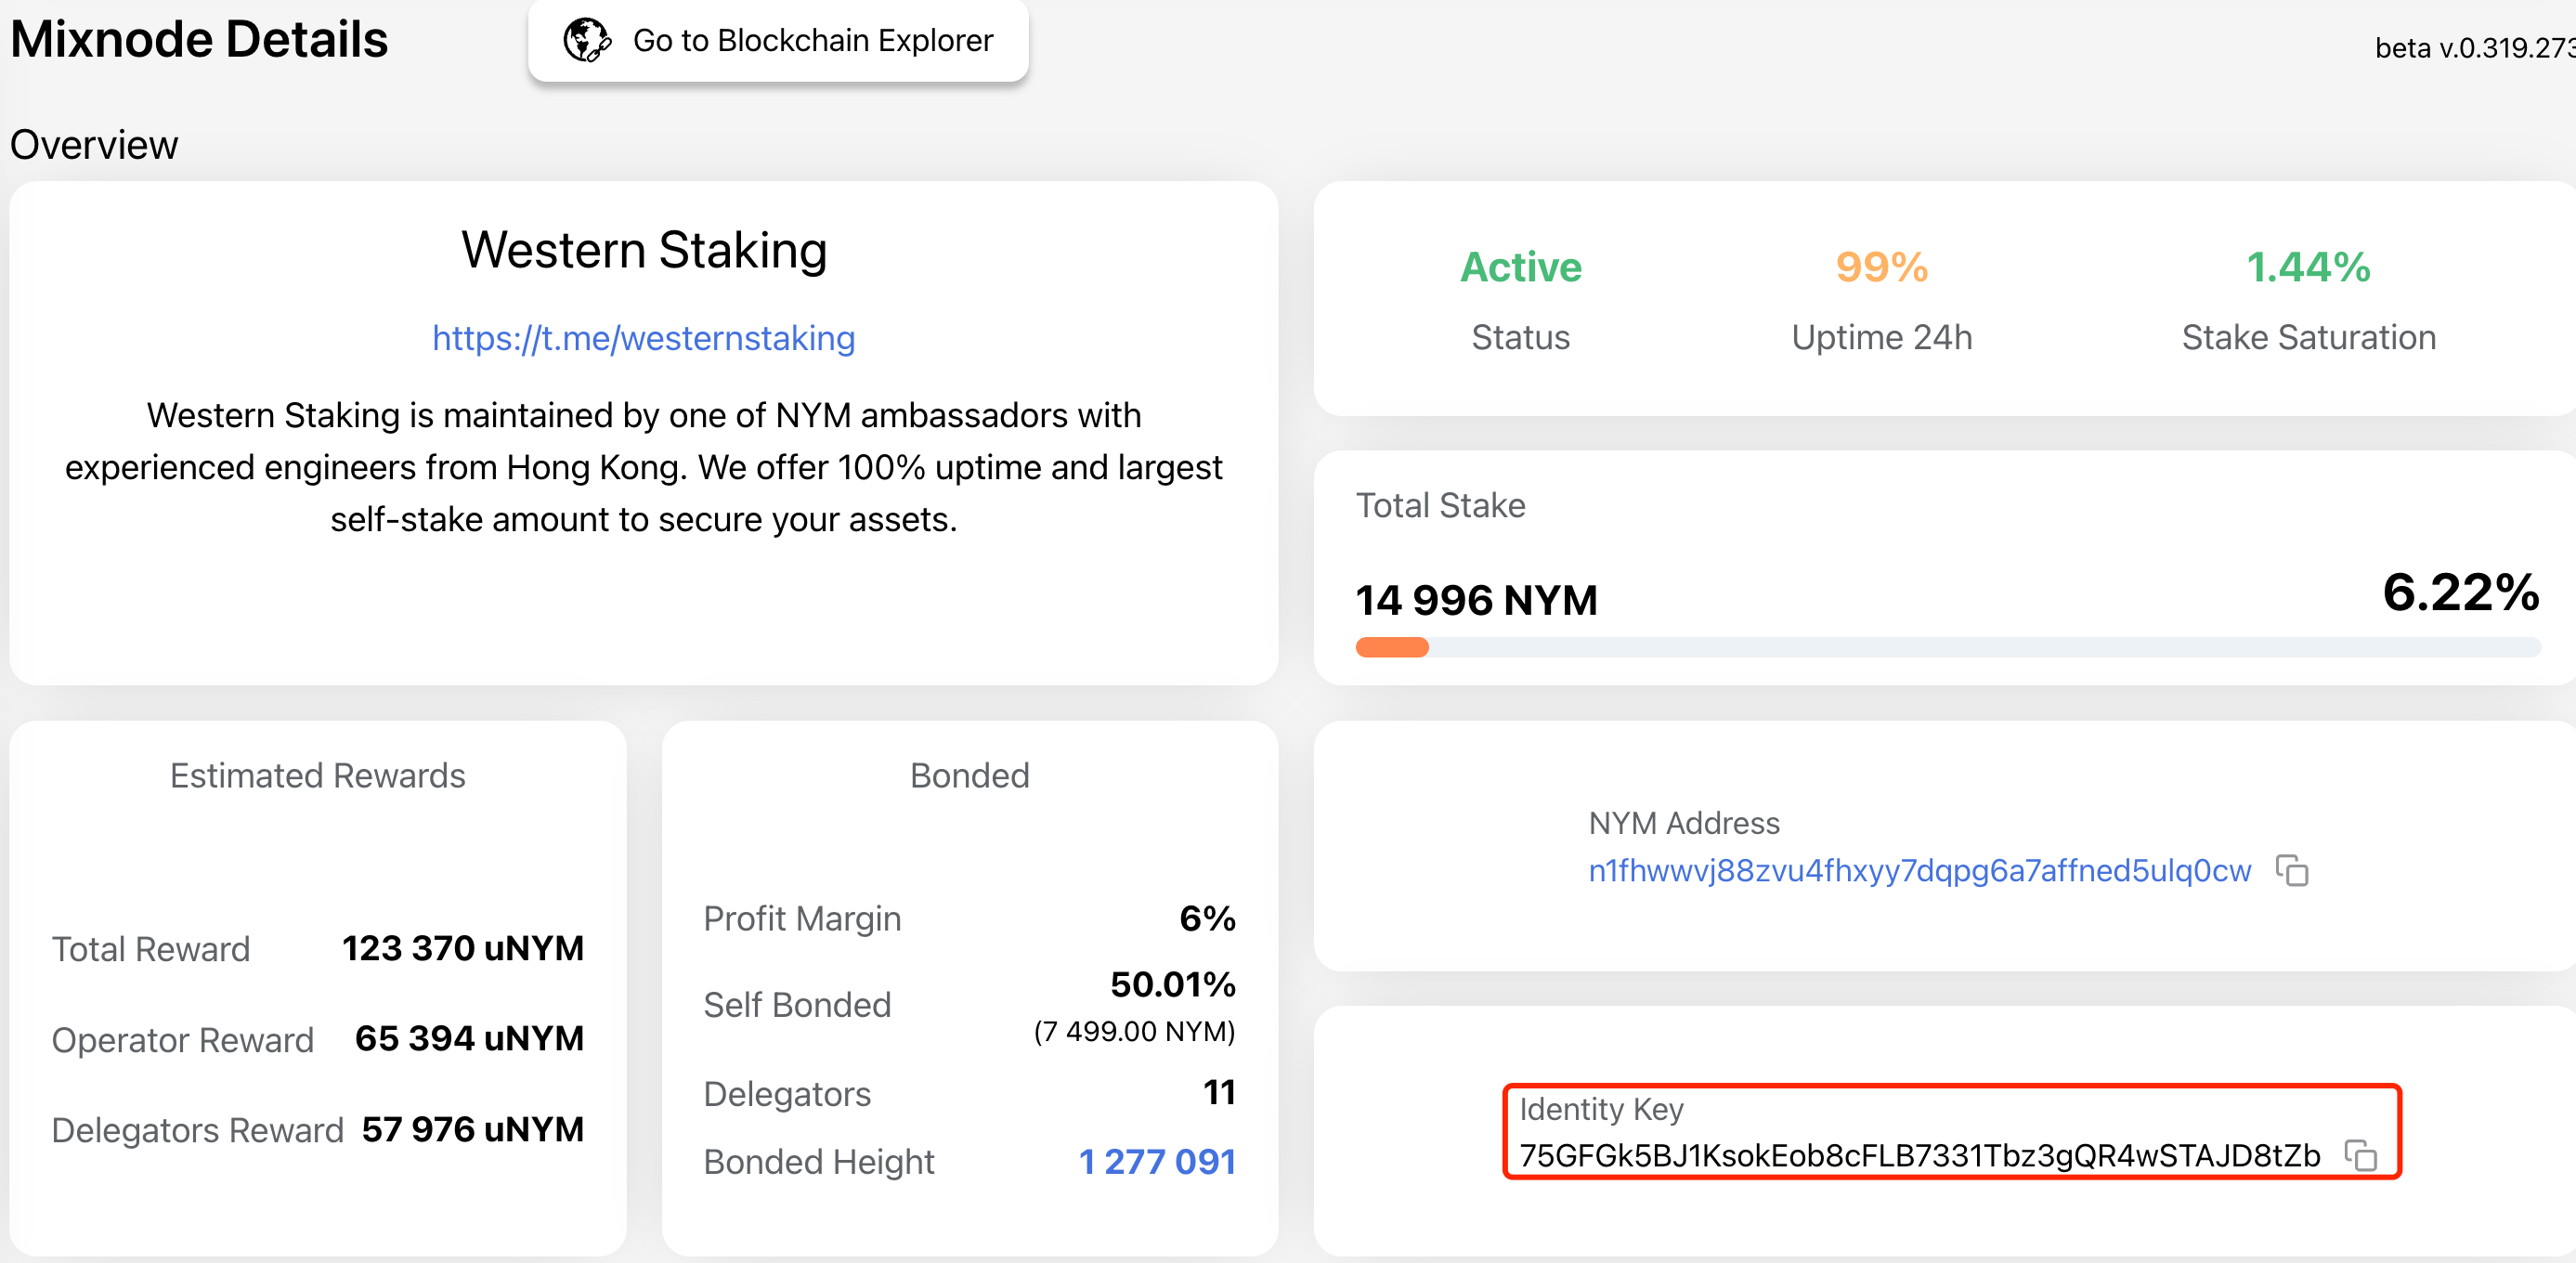Image resolution: width=2576 pixels, height=1263 pixels.
Task: Open the NYM address n1fhwwvj88 link
Action: pyautogui.click(x=1919, y=870)
